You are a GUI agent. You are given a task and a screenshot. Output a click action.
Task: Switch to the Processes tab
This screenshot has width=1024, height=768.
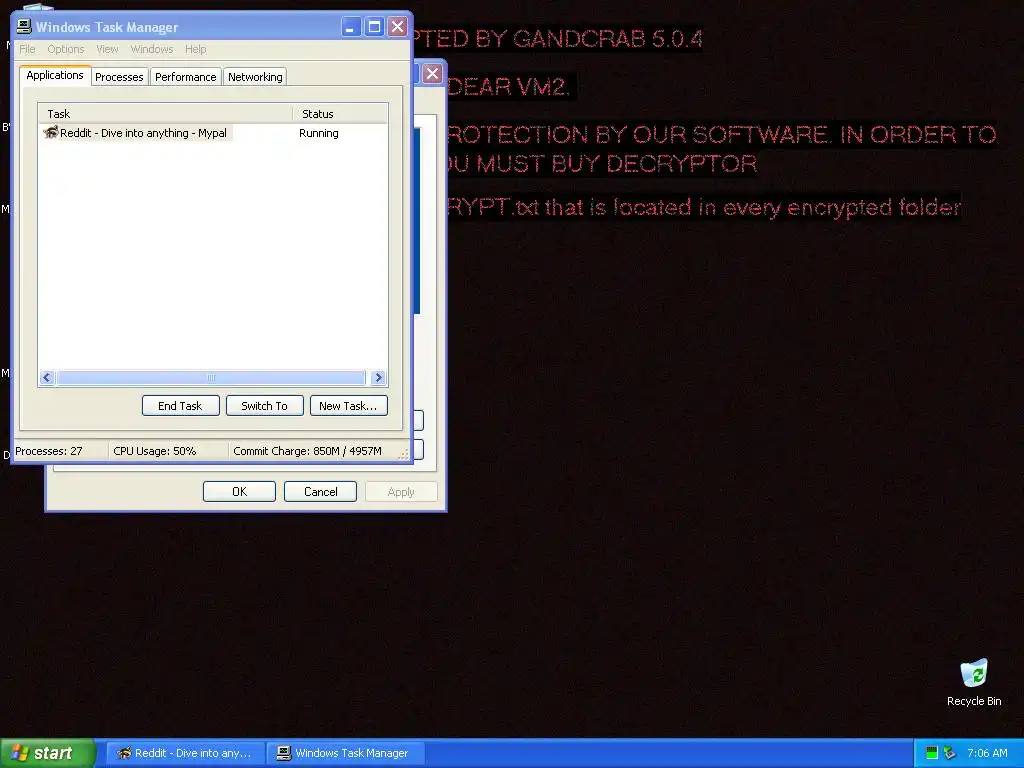tap(119, 77)
